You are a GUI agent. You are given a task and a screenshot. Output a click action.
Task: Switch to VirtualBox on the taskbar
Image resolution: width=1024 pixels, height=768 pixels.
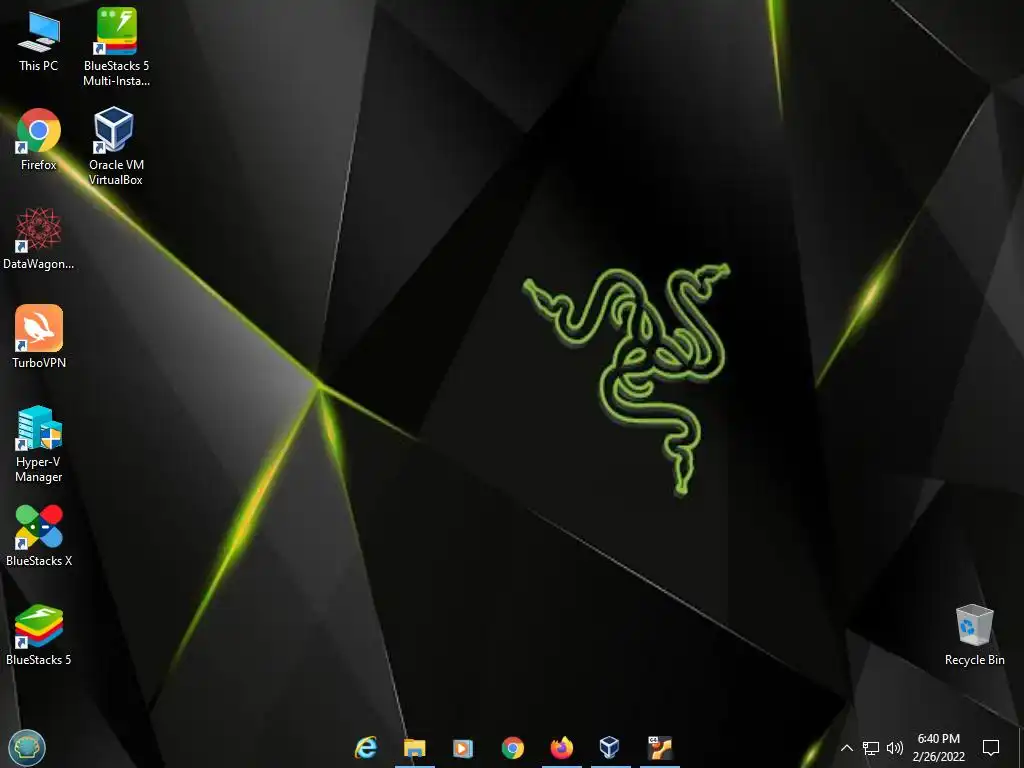point(610,748)
